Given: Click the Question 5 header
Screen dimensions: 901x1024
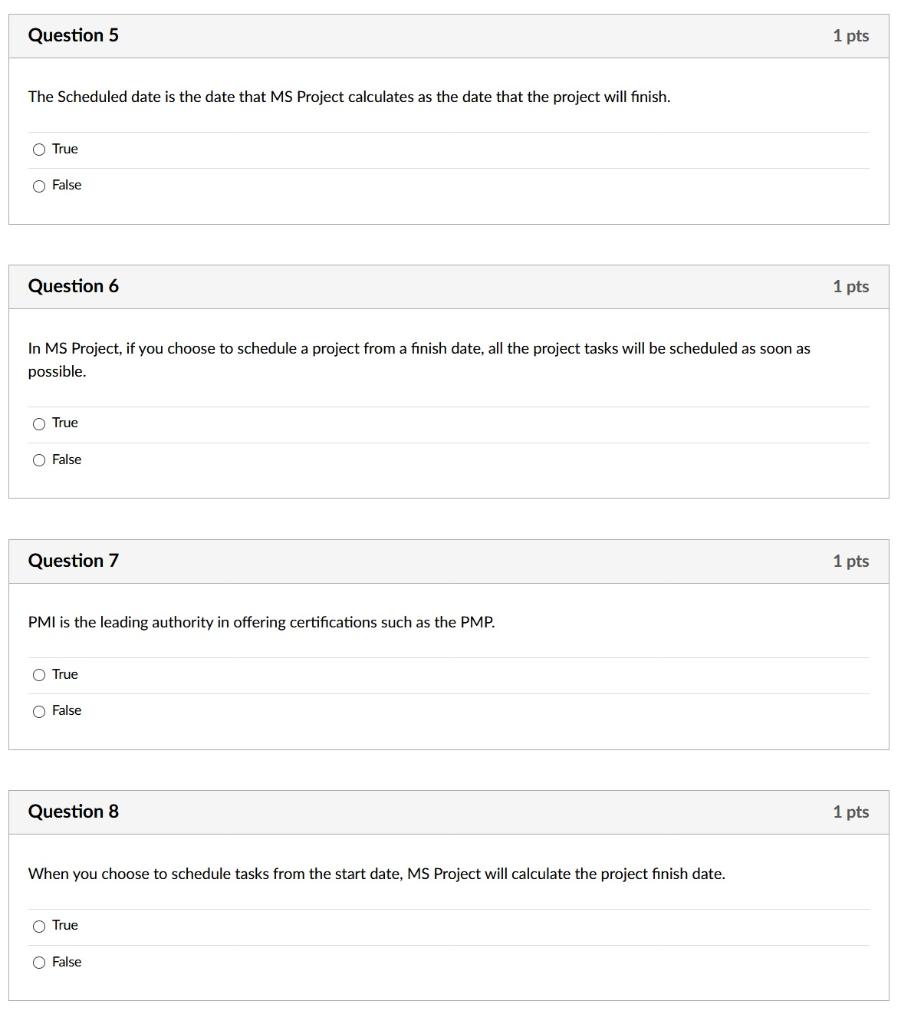Looking at the screenshot, I should tap(74, 35).
